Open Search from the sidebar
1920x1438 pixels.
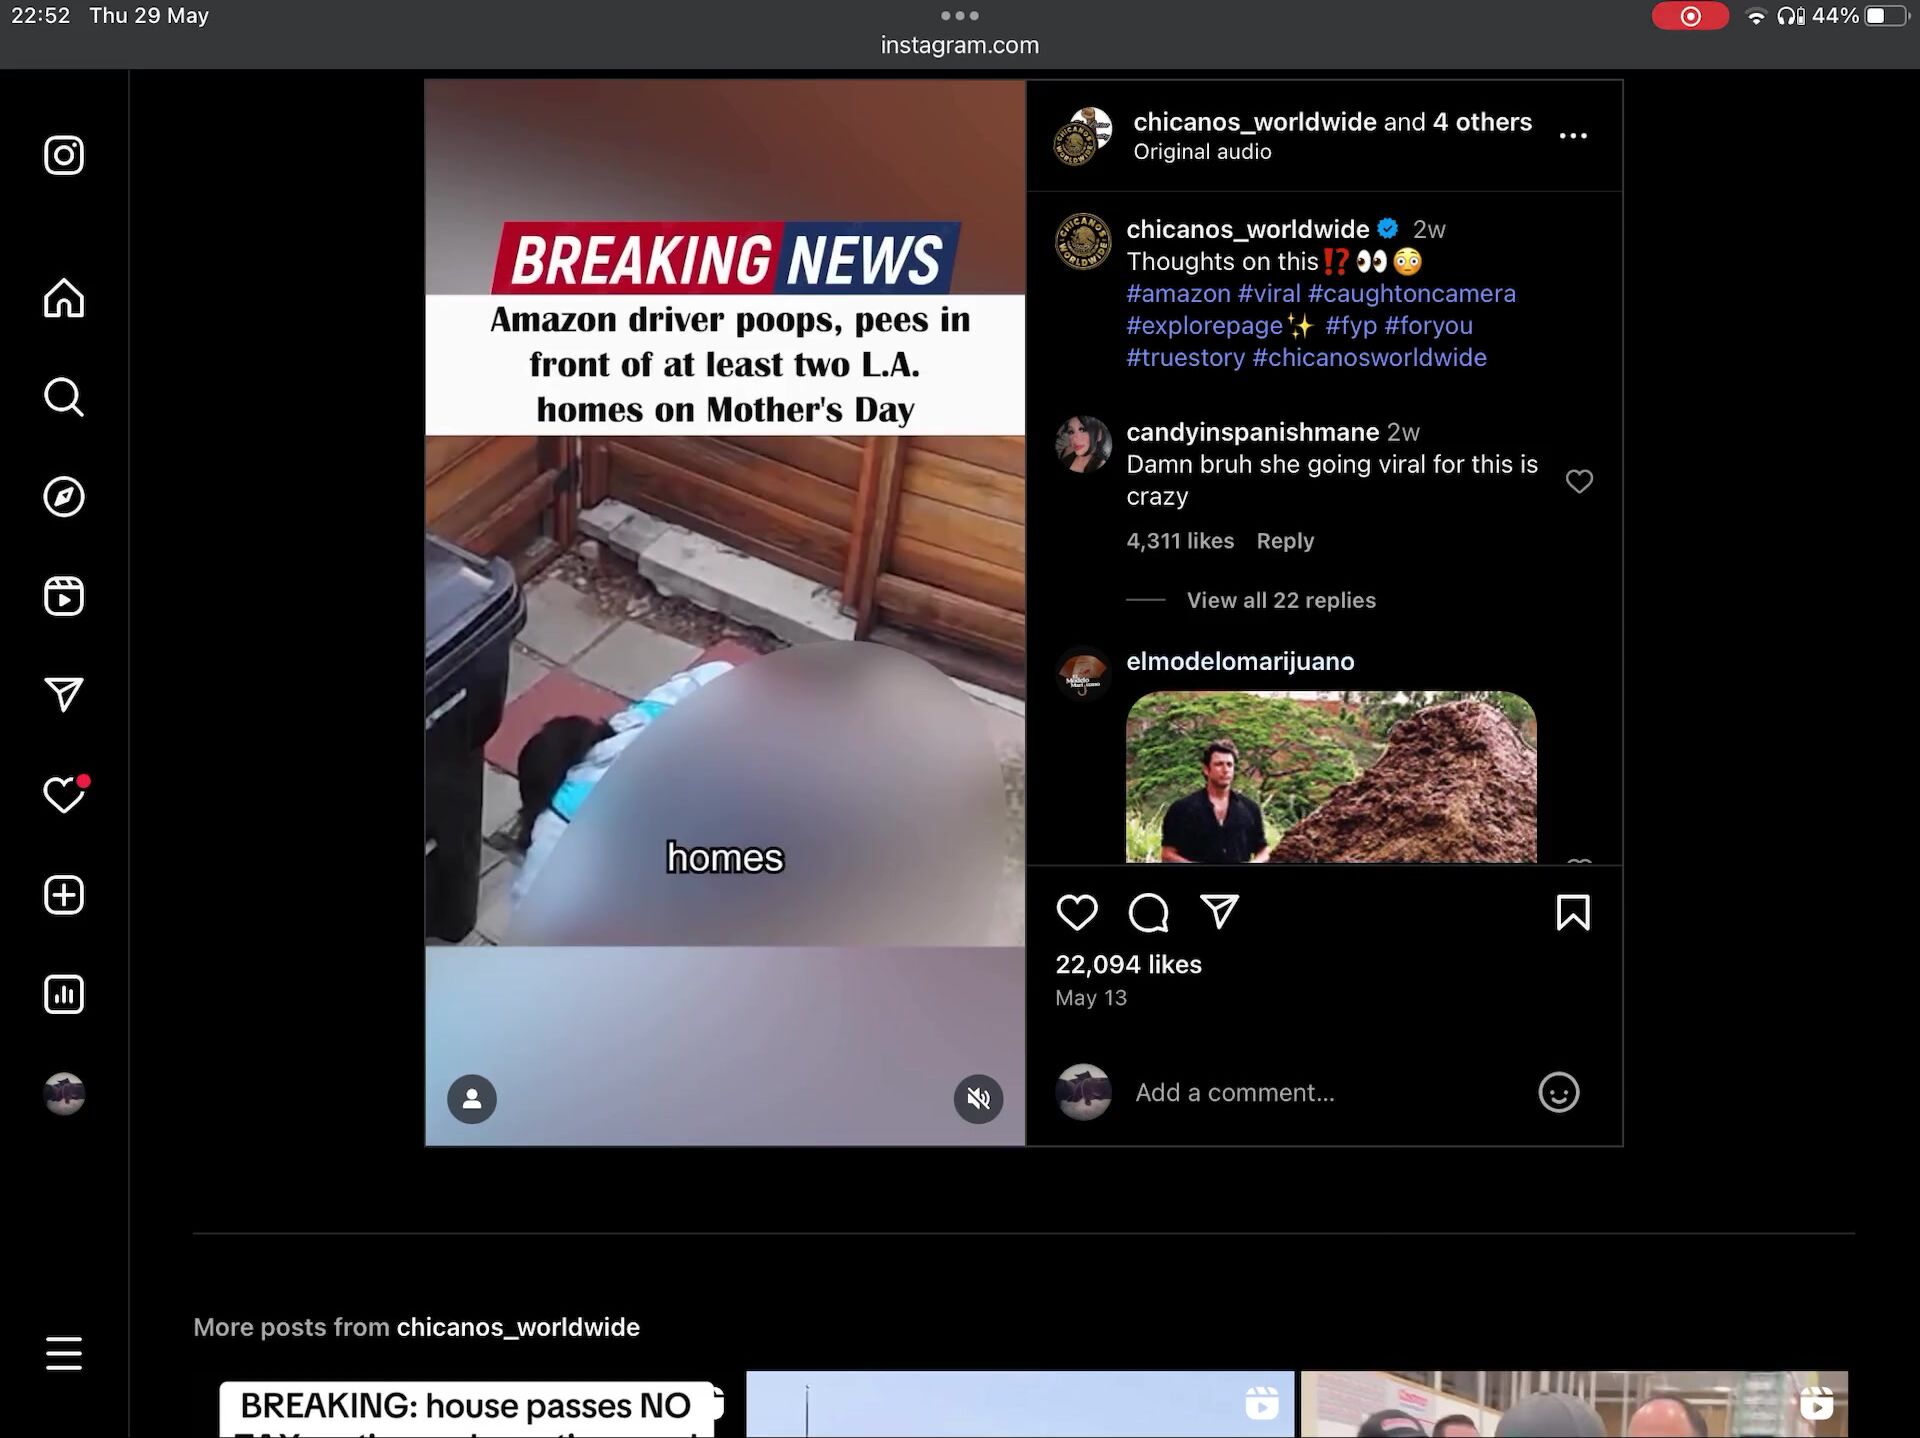coord(64,397)
